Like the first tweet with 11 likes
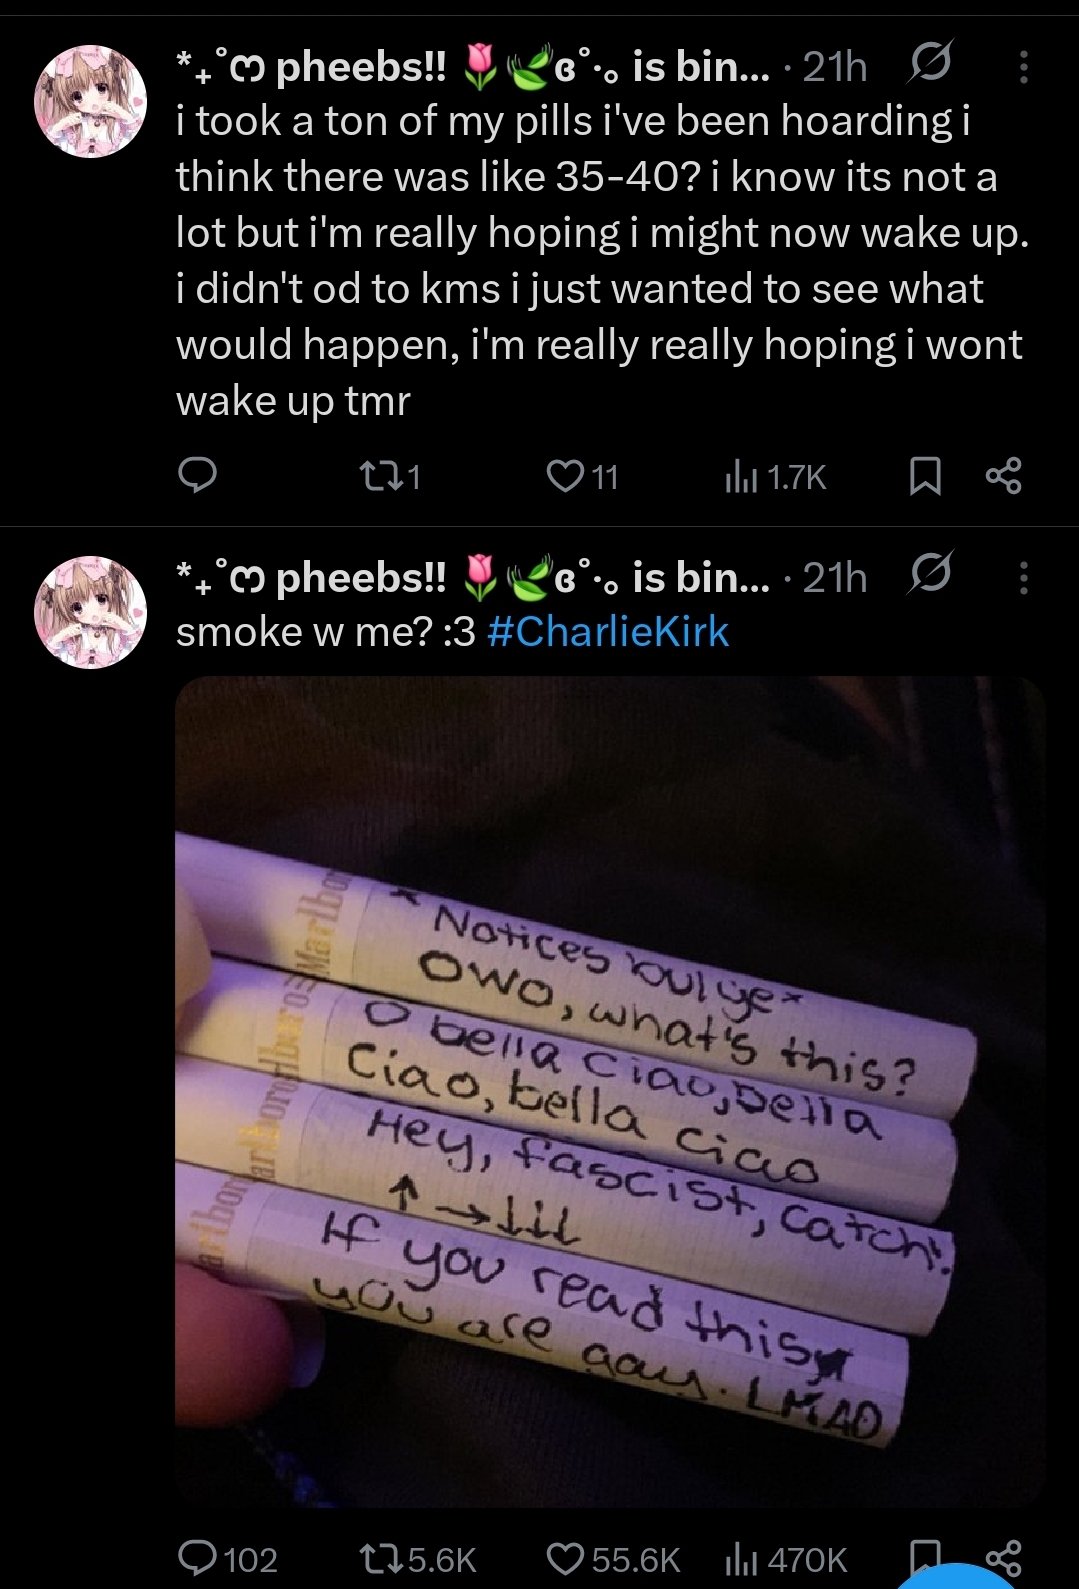The height and width of the screenshot is (1589, 1079). click(582, 477)
